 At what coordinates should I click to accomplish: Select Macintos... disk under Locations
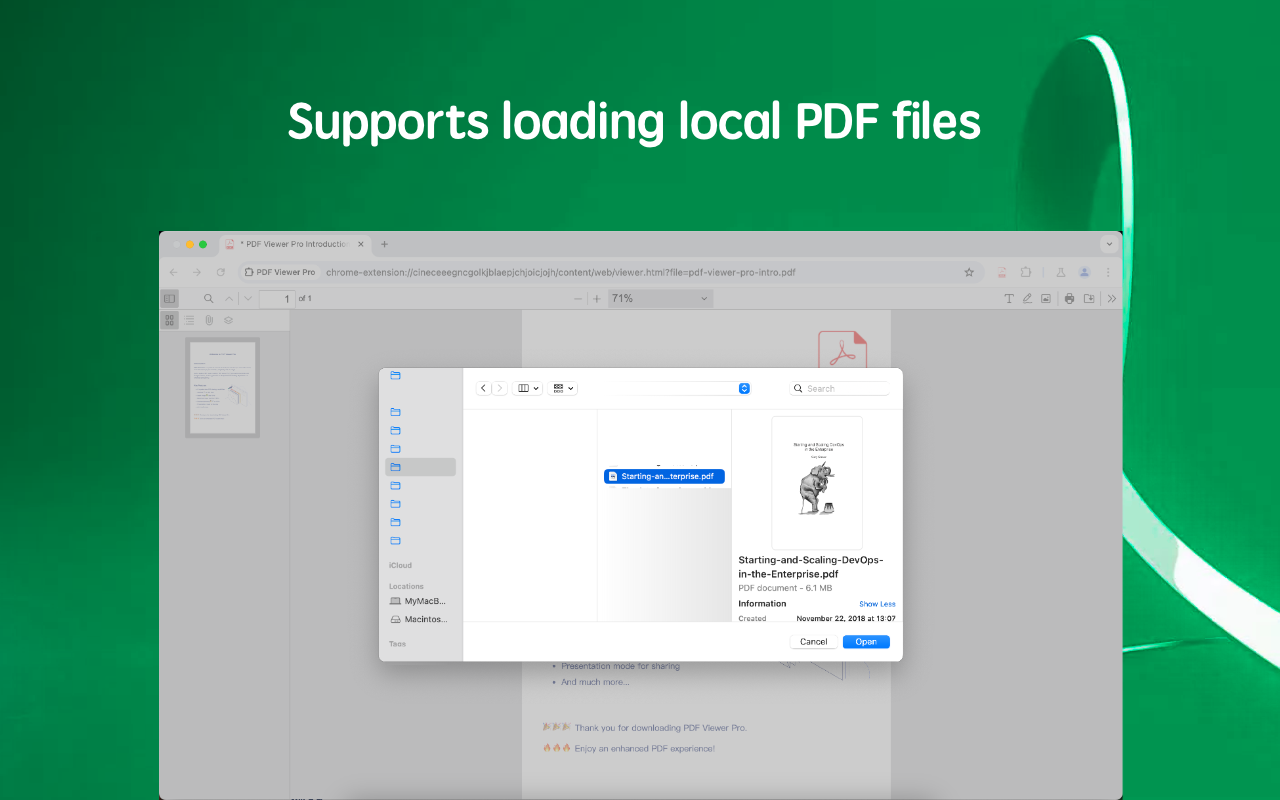pyautogui.click(x=418, y=619)
